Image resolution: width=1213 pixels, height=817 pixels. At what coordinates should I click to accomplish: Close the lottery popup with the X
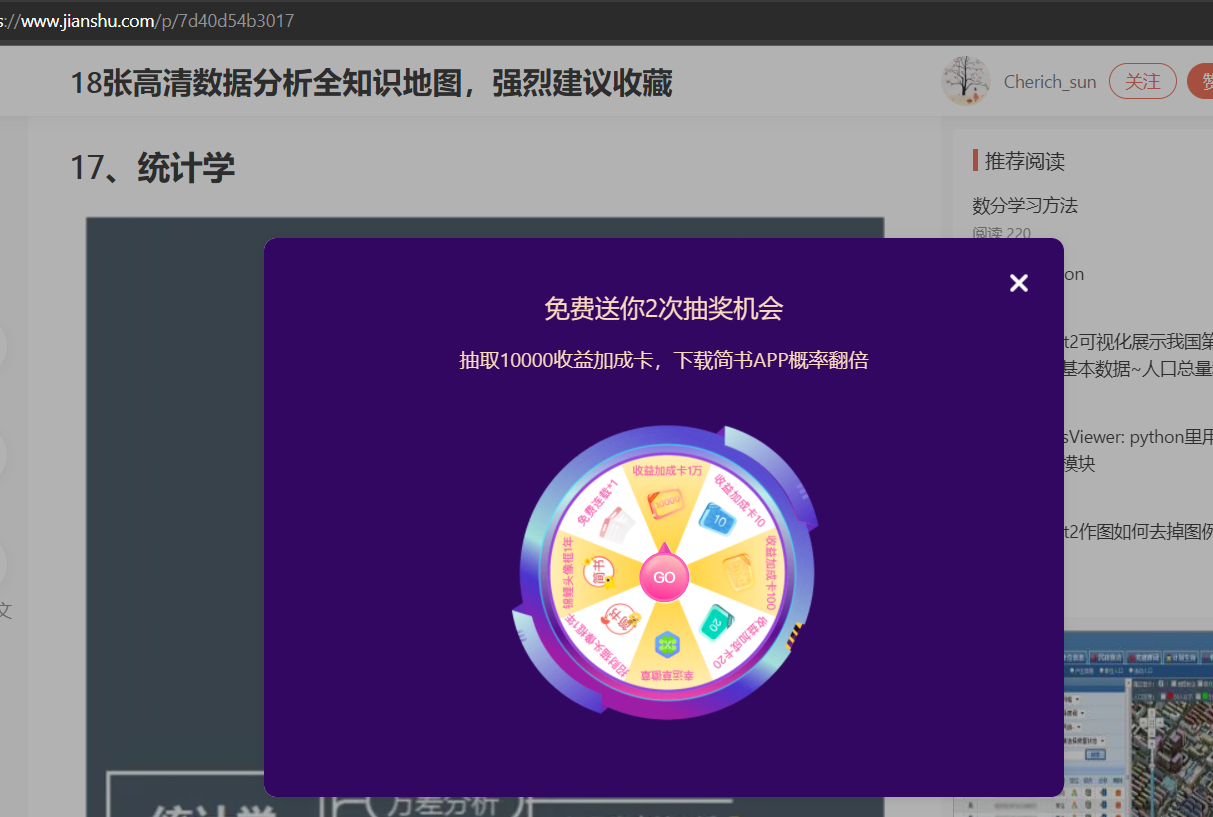(x=1019, y=283)
